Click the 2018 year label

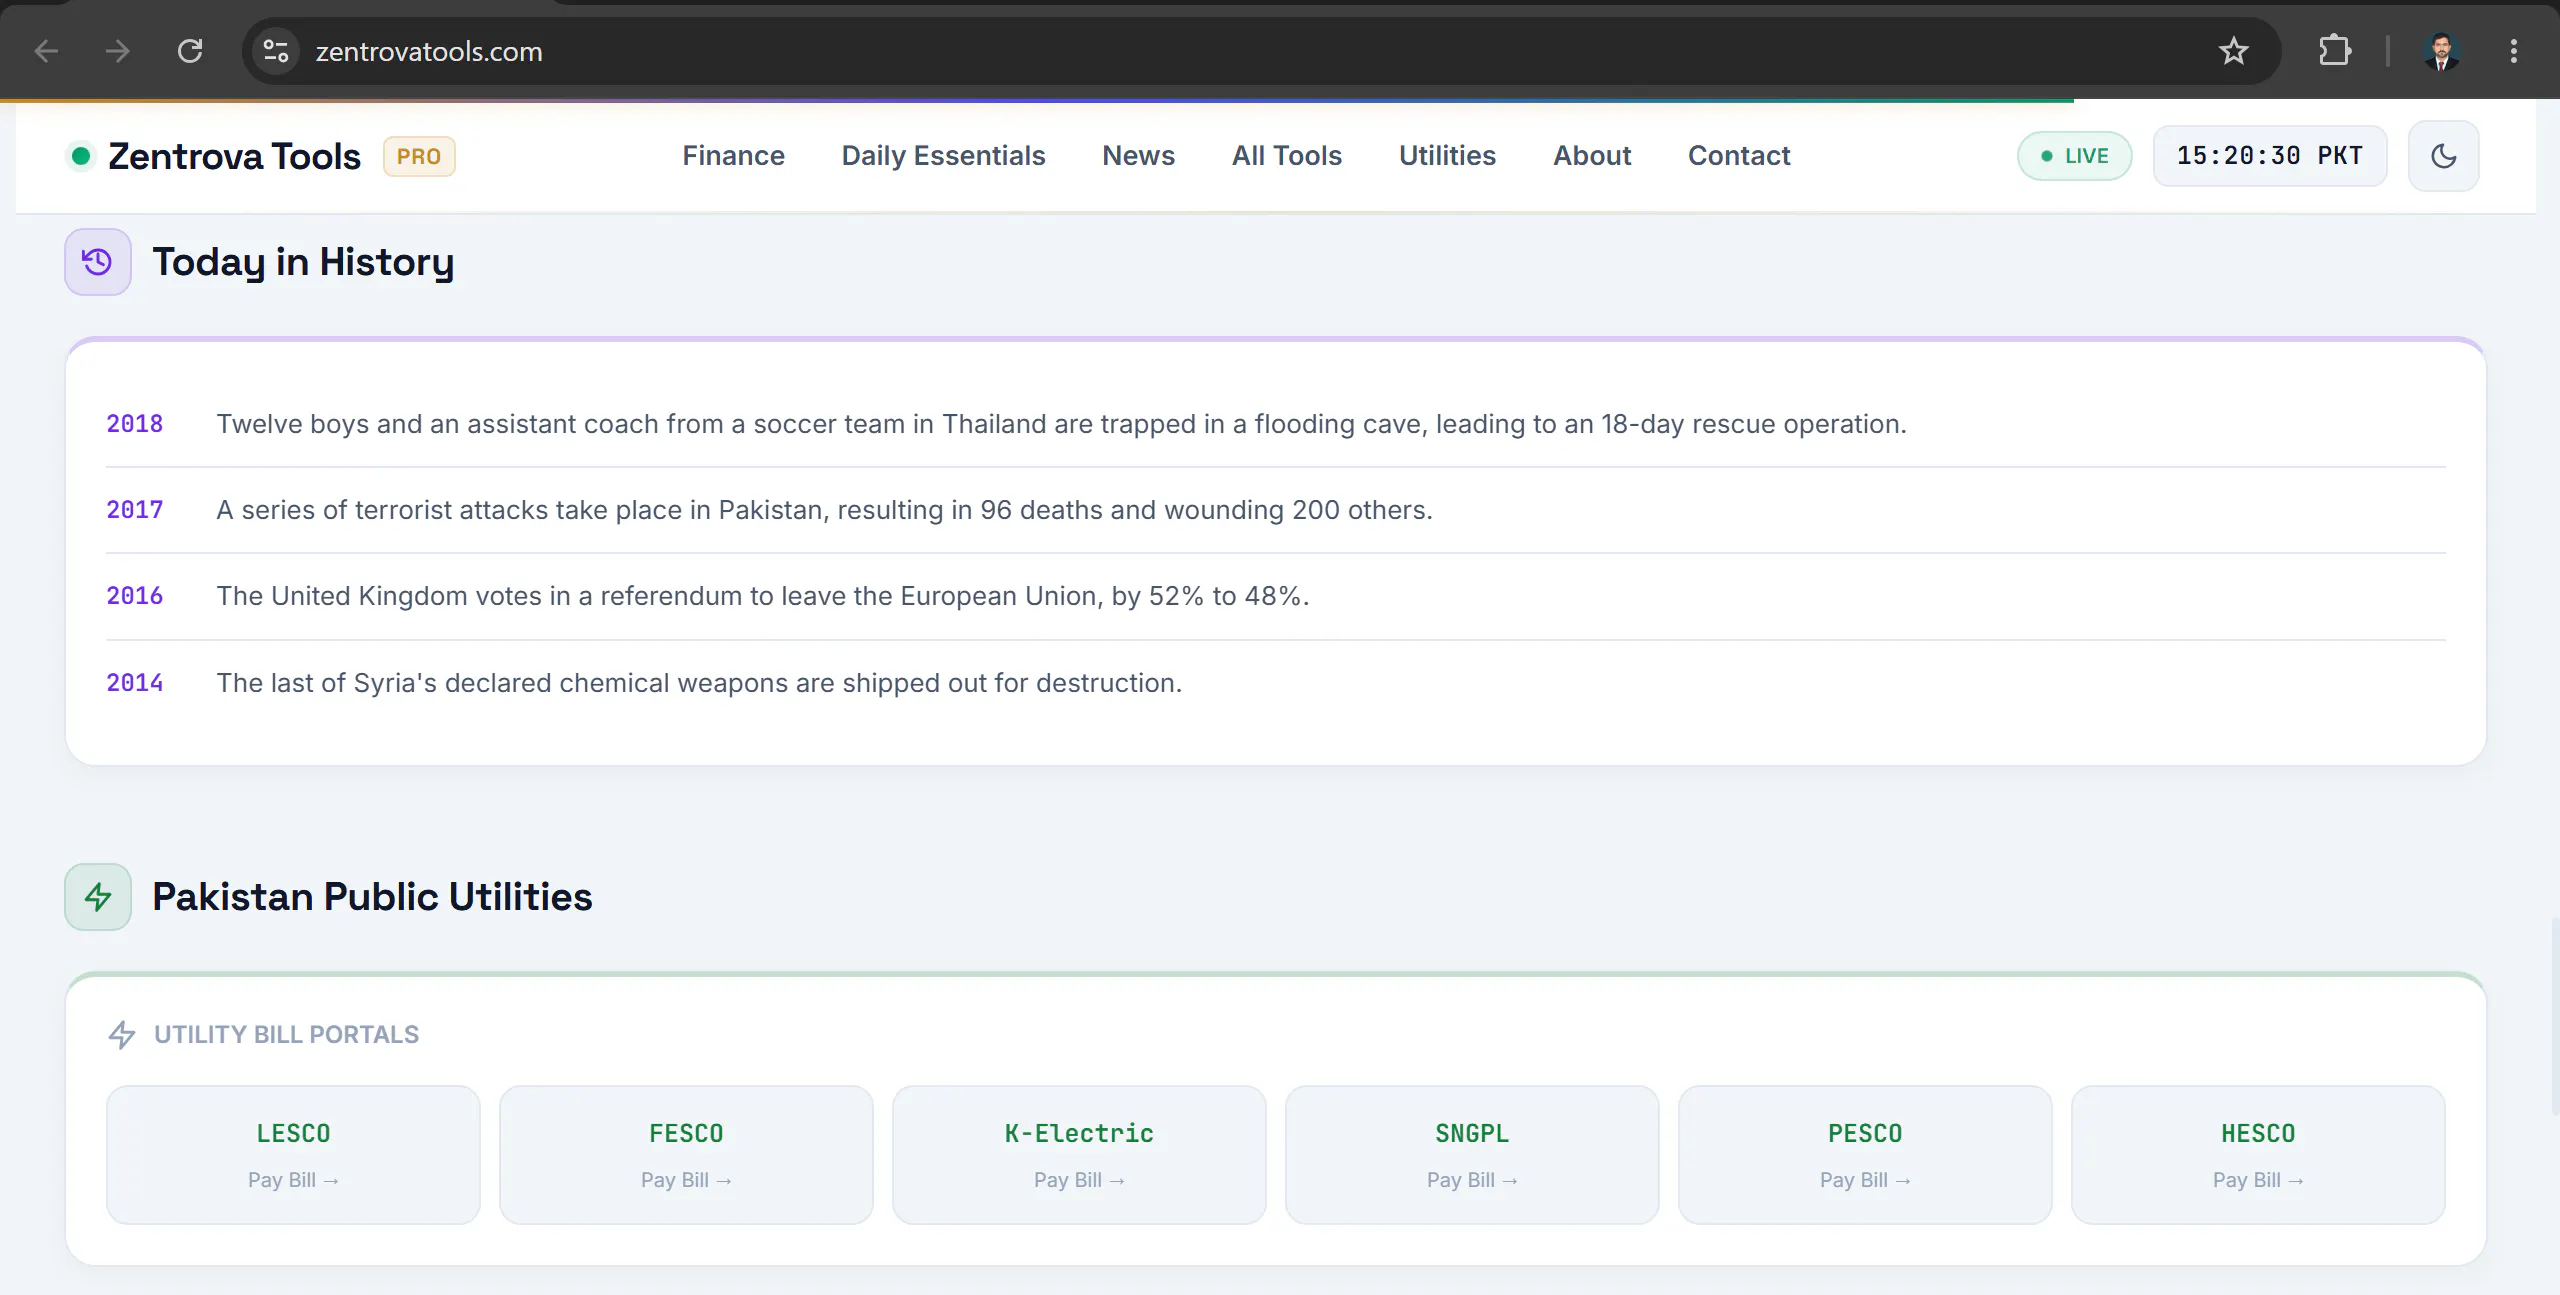135,424
